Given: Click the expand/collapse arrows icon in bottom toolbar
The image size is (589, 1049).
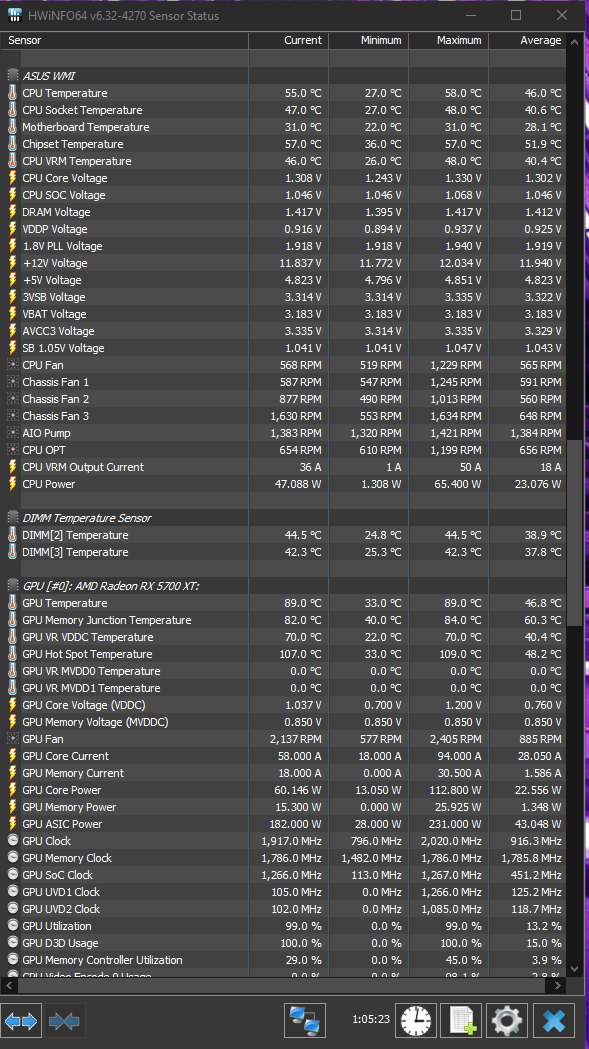Looking at the screenshot, I should point(21,1021).
